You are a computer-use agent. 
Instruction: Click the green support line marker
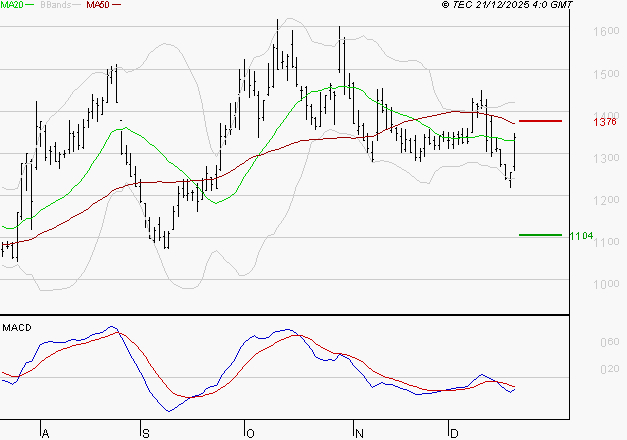(x=540, y=235)
